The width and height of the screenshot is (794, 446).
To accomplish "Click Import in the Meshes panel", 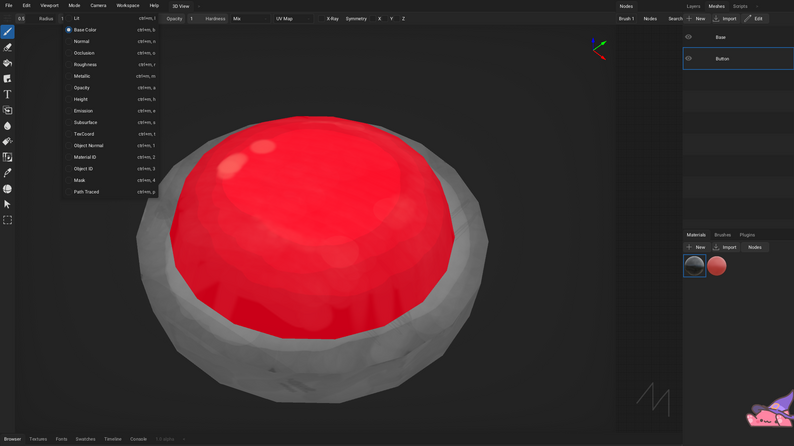I will click(725, 19).
